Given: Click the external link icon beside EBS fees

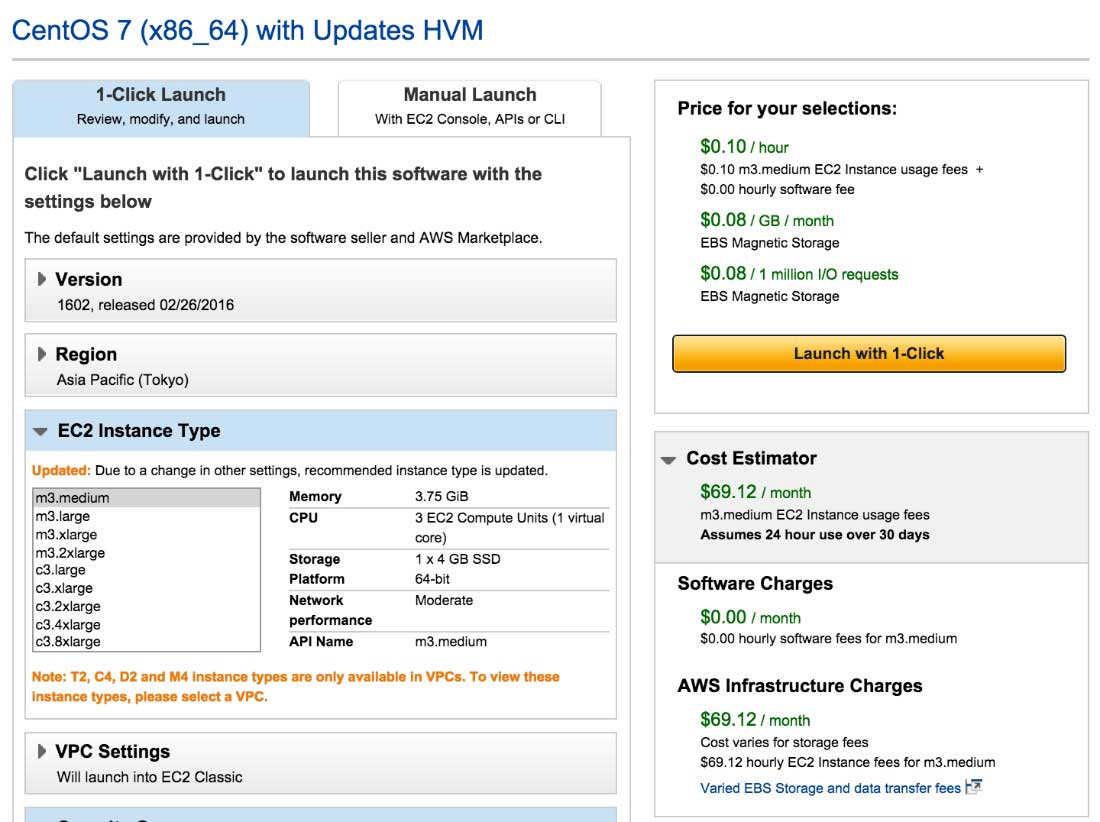Looking at the screenshot, I should pos(974,787).
